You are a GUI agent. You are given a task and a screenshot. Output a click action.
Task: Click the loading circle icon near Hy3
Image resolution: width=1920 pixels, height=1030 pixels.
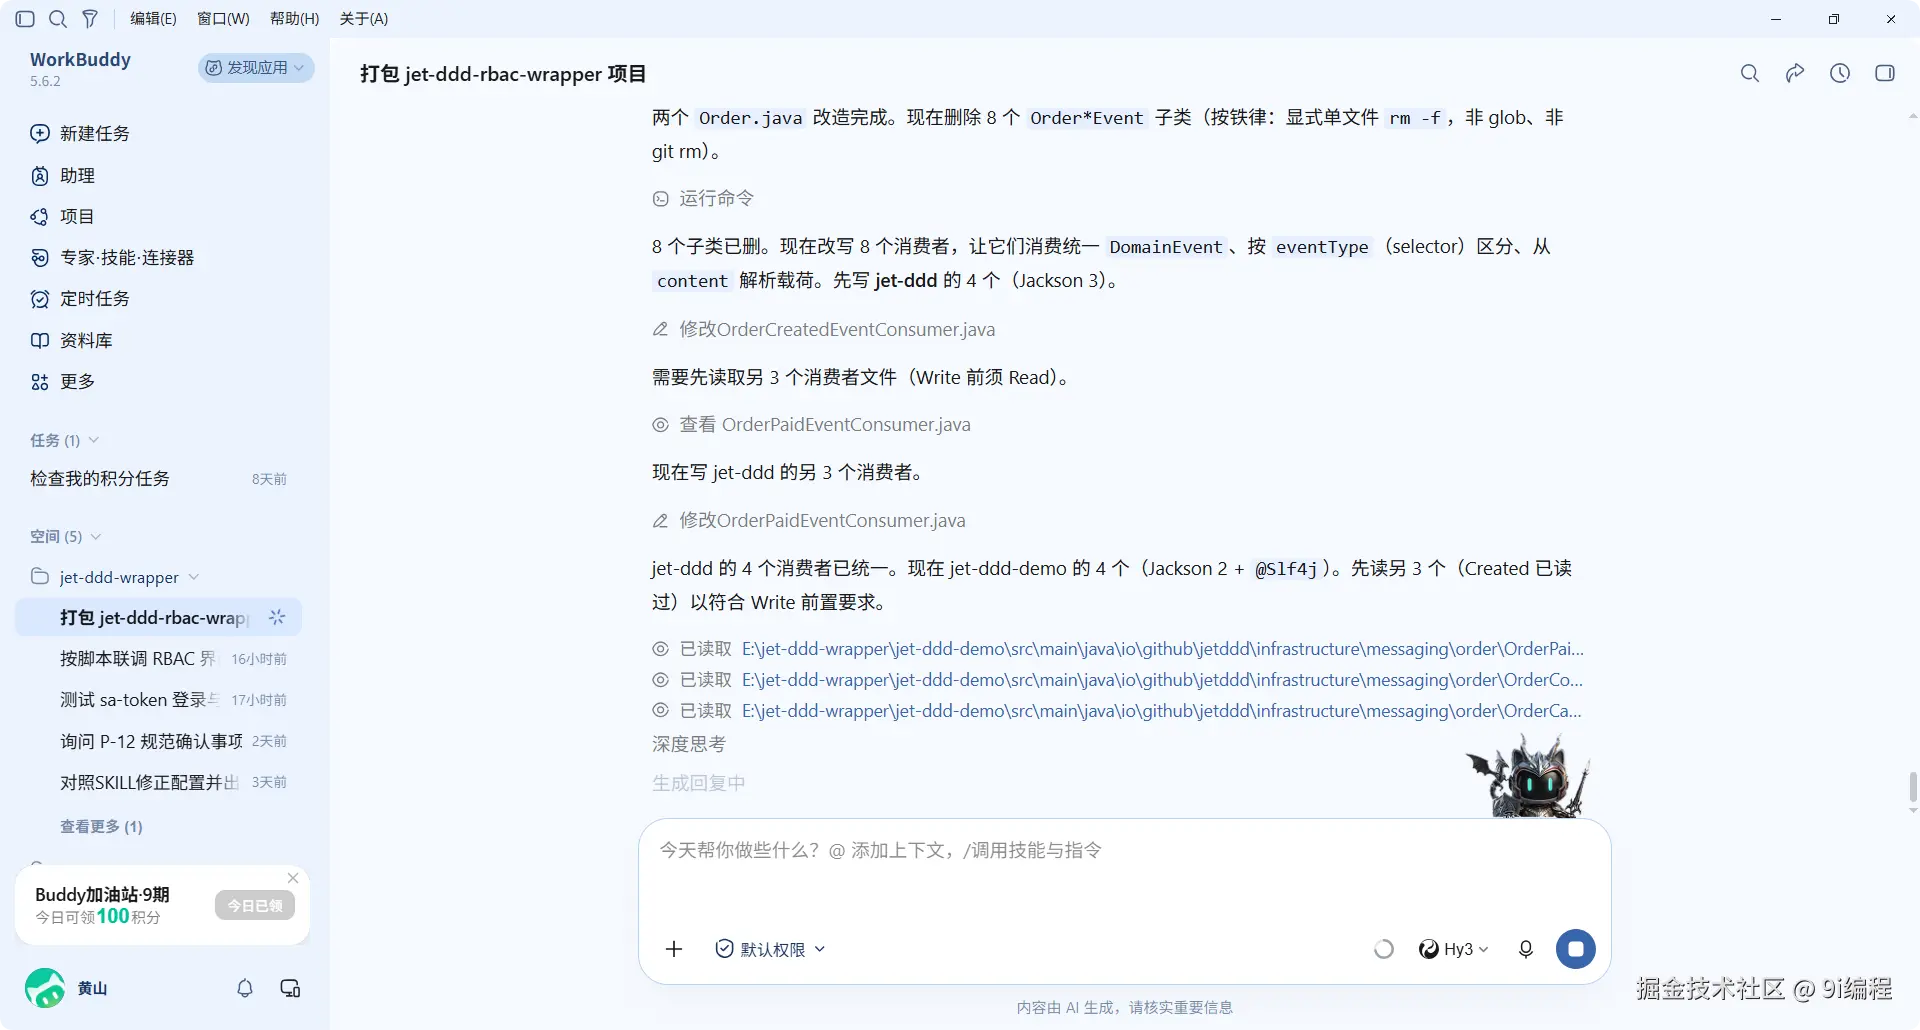point(1384,949)
